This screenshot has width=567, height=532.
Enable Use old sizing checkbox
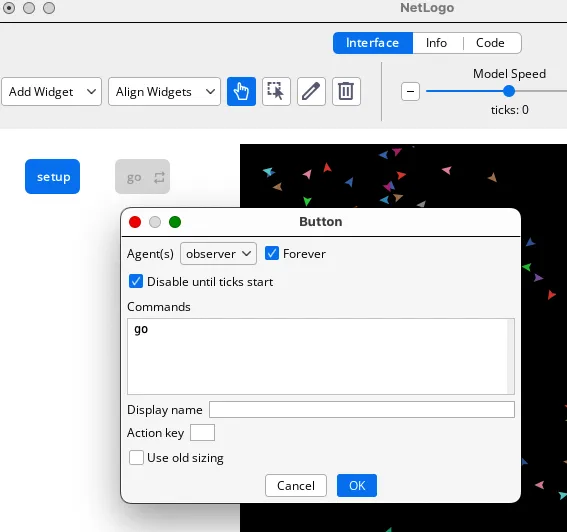point(136,457)
